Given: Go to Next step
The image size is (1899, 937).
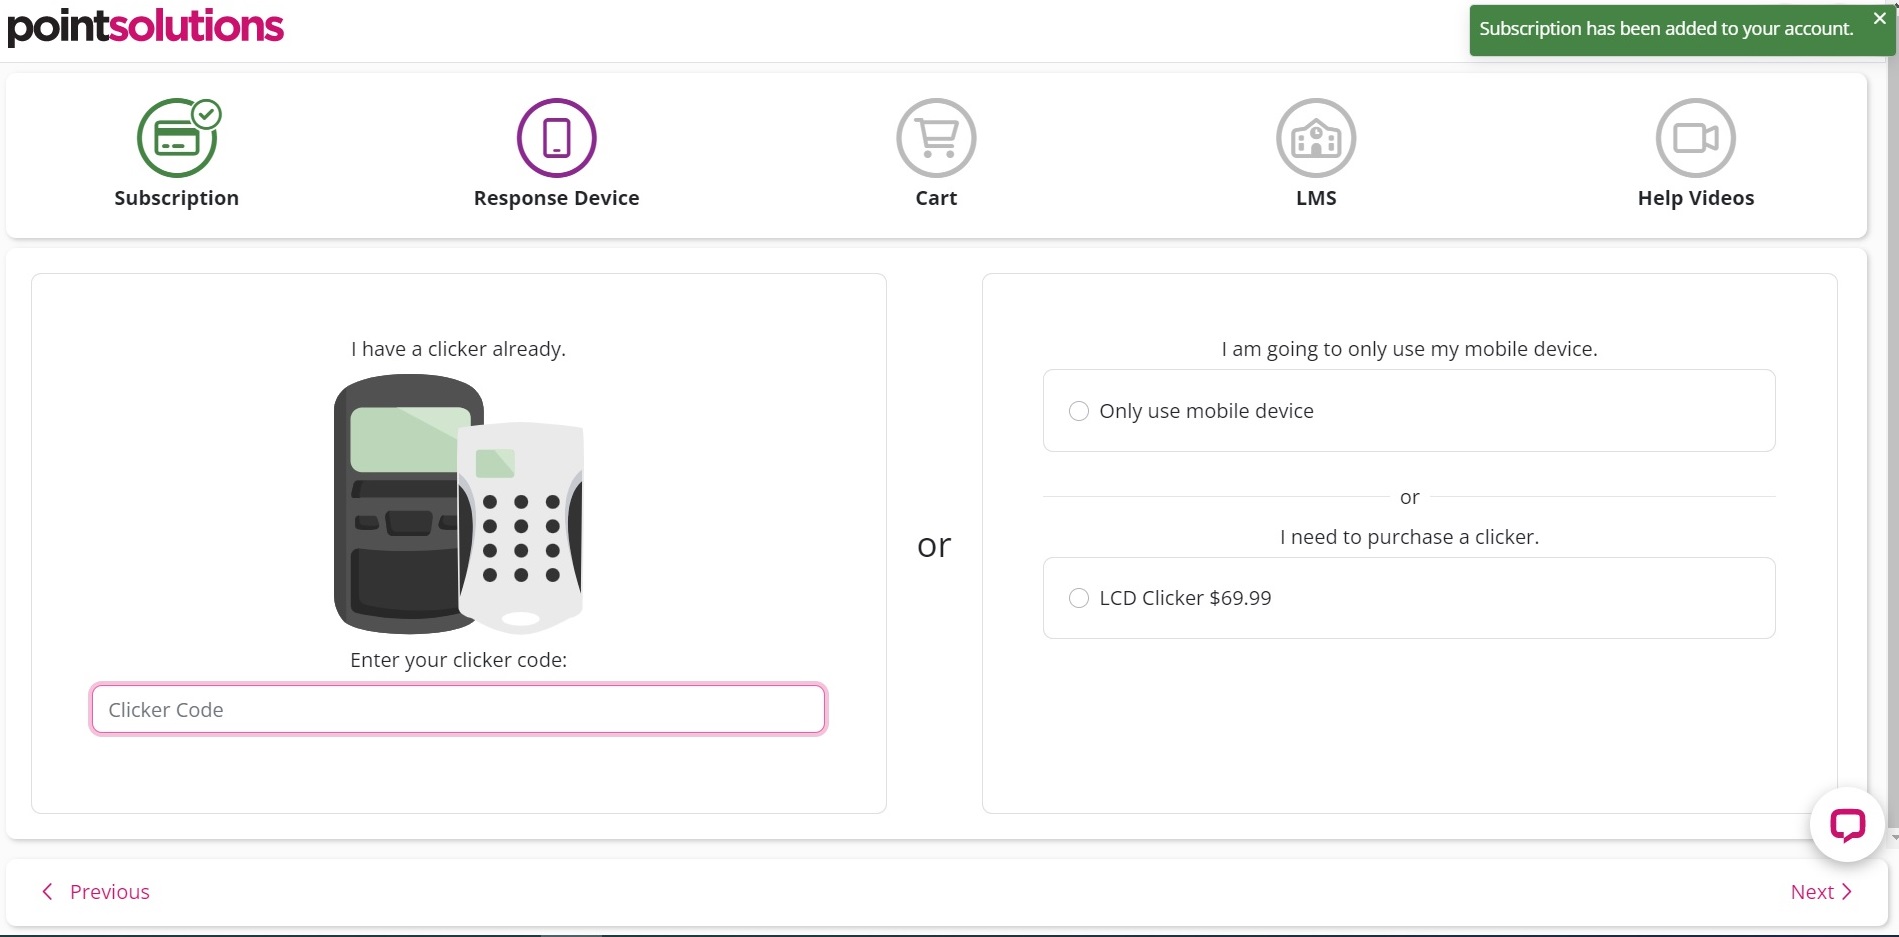Looking at the screenshot, I should tap(1812, 892).
